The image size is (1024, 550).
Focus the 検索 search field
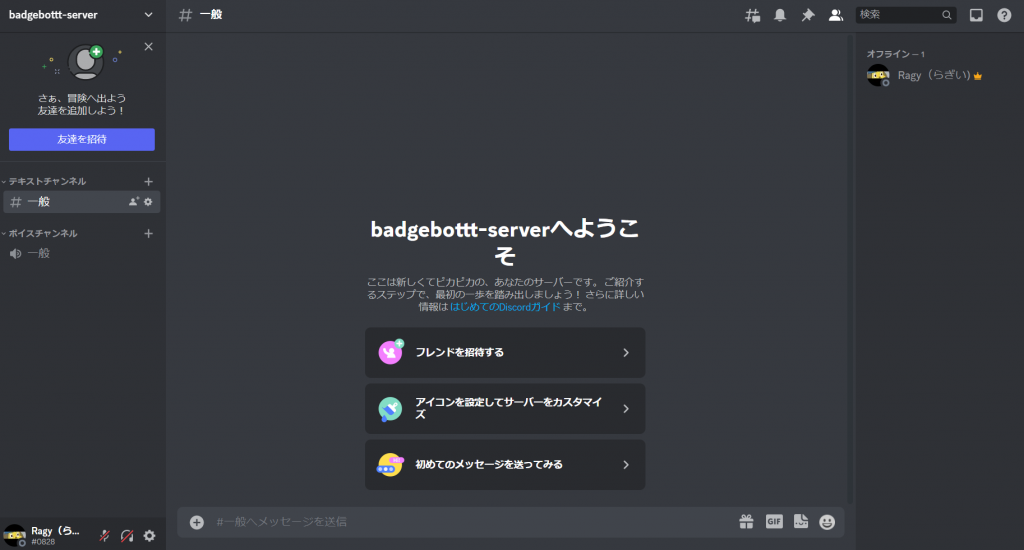click(x=906, y=15)
